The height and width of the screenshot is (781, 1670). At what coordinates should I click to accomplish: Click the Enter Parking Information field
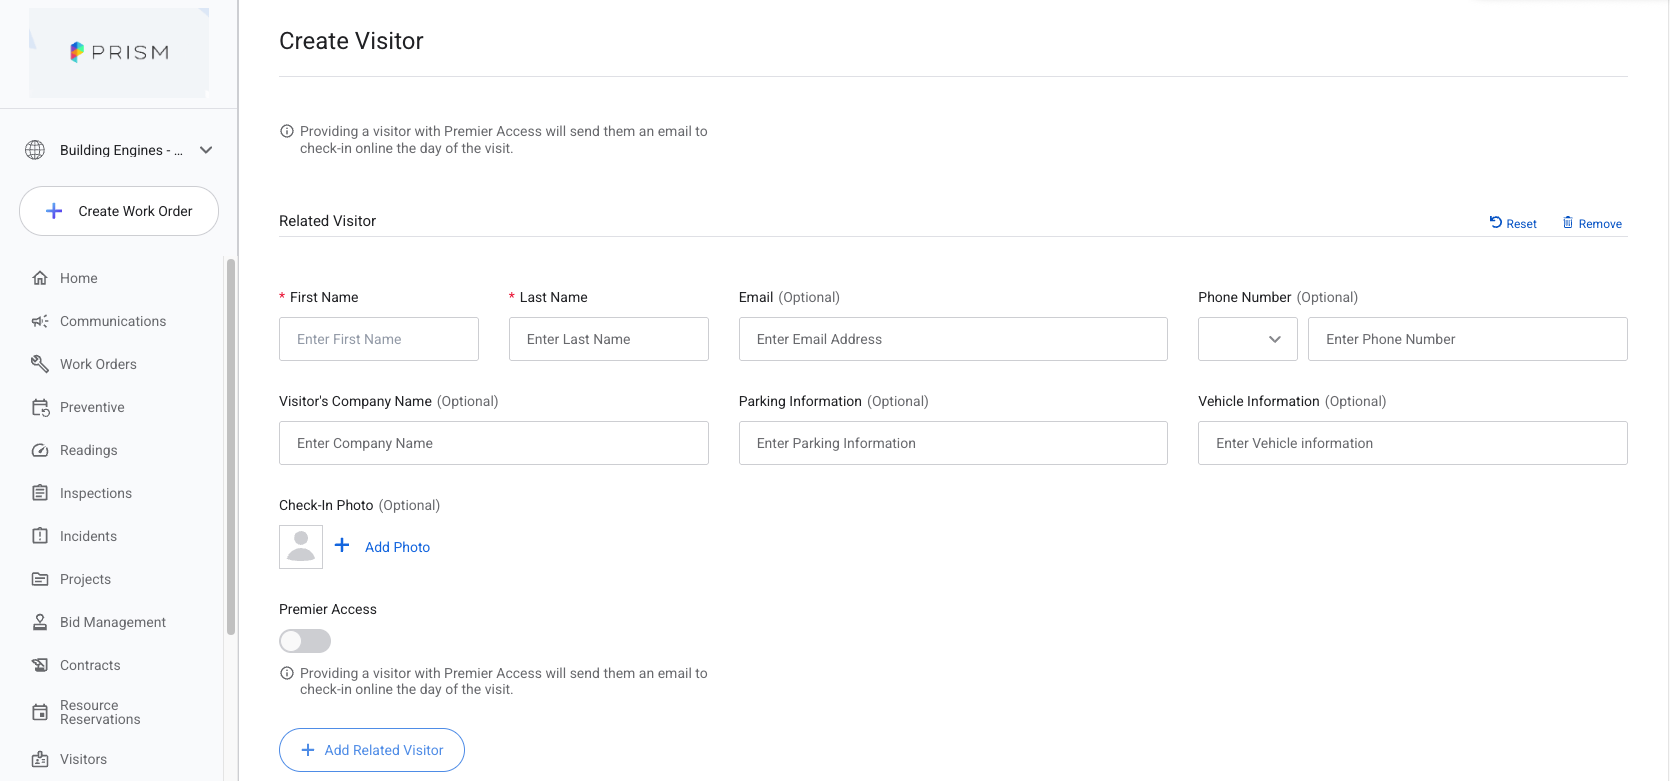(x=953, y=443)
